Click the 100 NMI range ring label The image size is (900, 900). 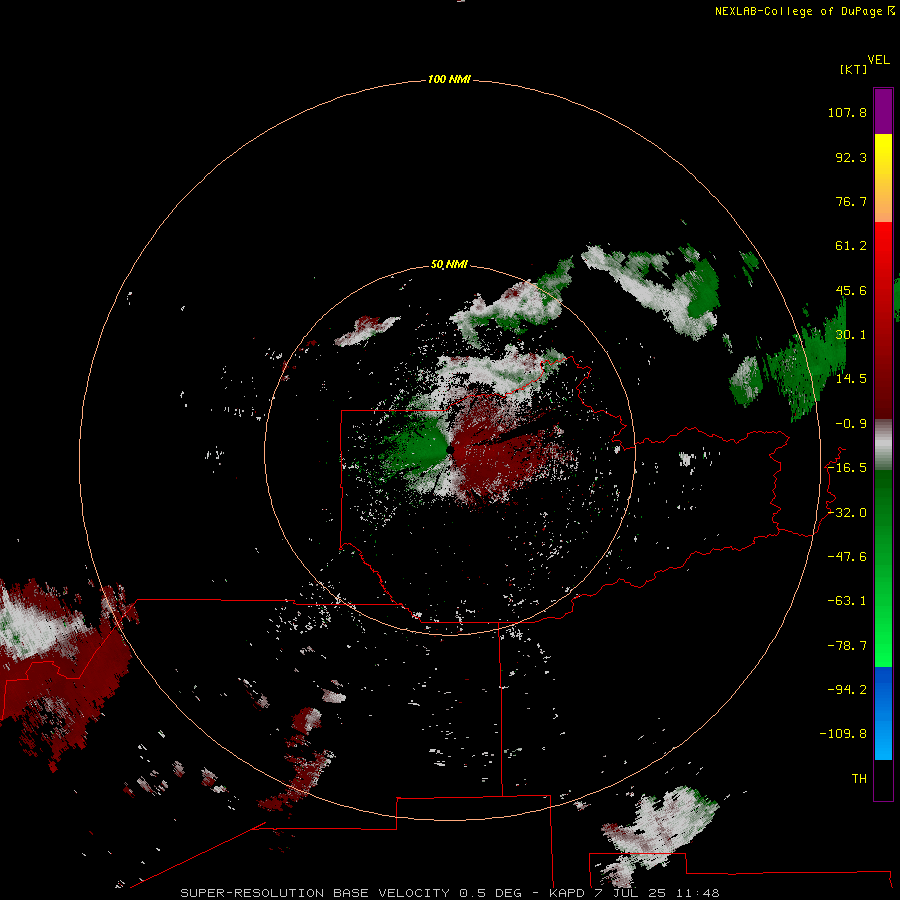pos(449,79)
